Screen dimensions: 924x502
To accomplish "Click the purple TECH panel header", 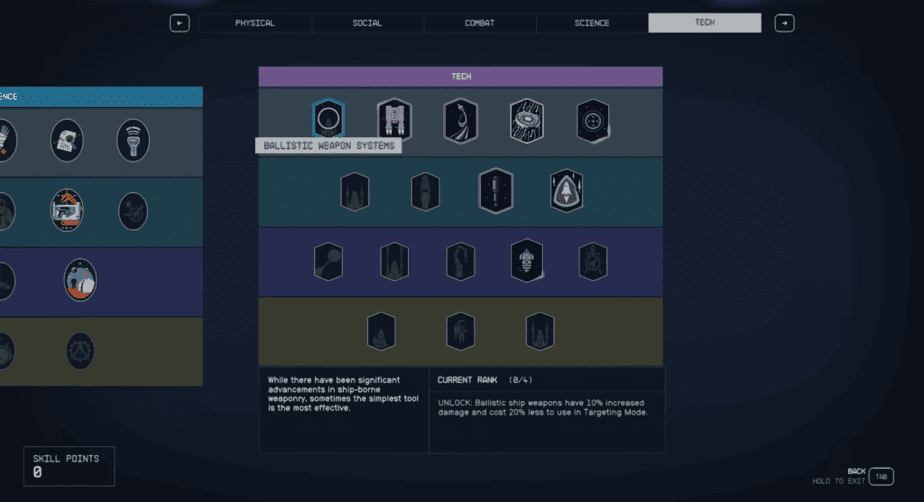I will pos(461,77).
